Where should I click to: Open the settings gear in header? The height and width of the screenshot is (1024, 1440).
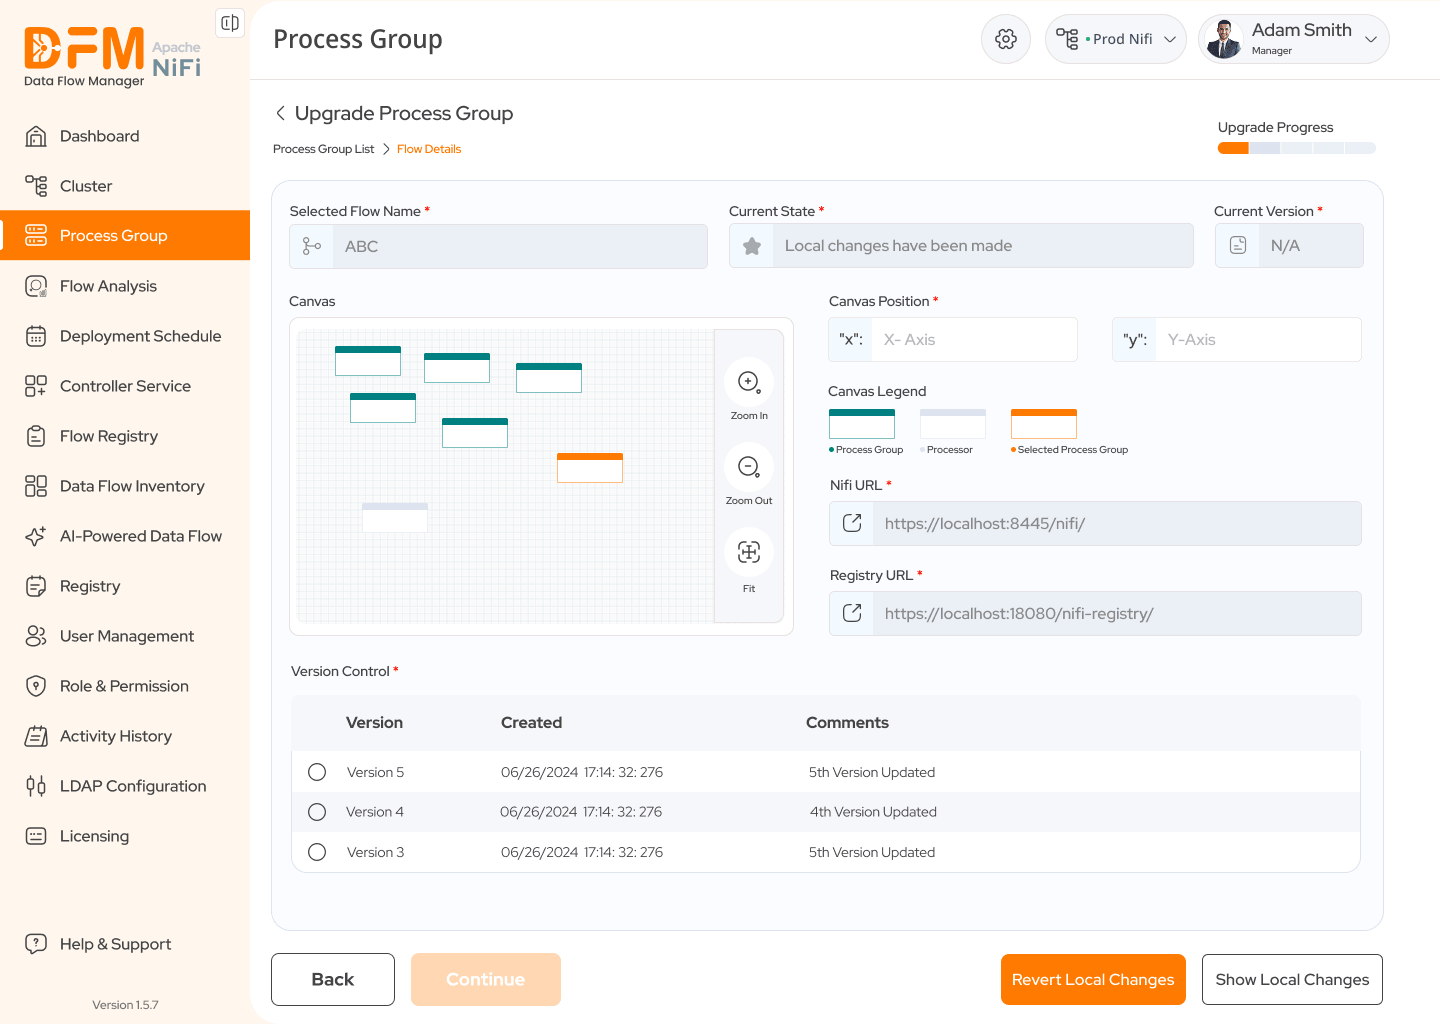1006,39
